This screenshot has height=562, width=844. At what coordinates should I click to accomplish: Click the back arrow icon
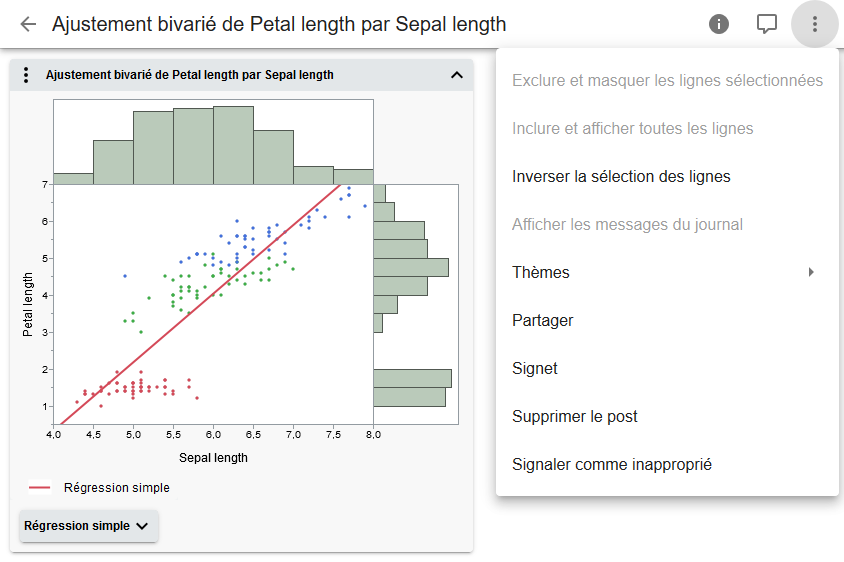tap(28, 24)
